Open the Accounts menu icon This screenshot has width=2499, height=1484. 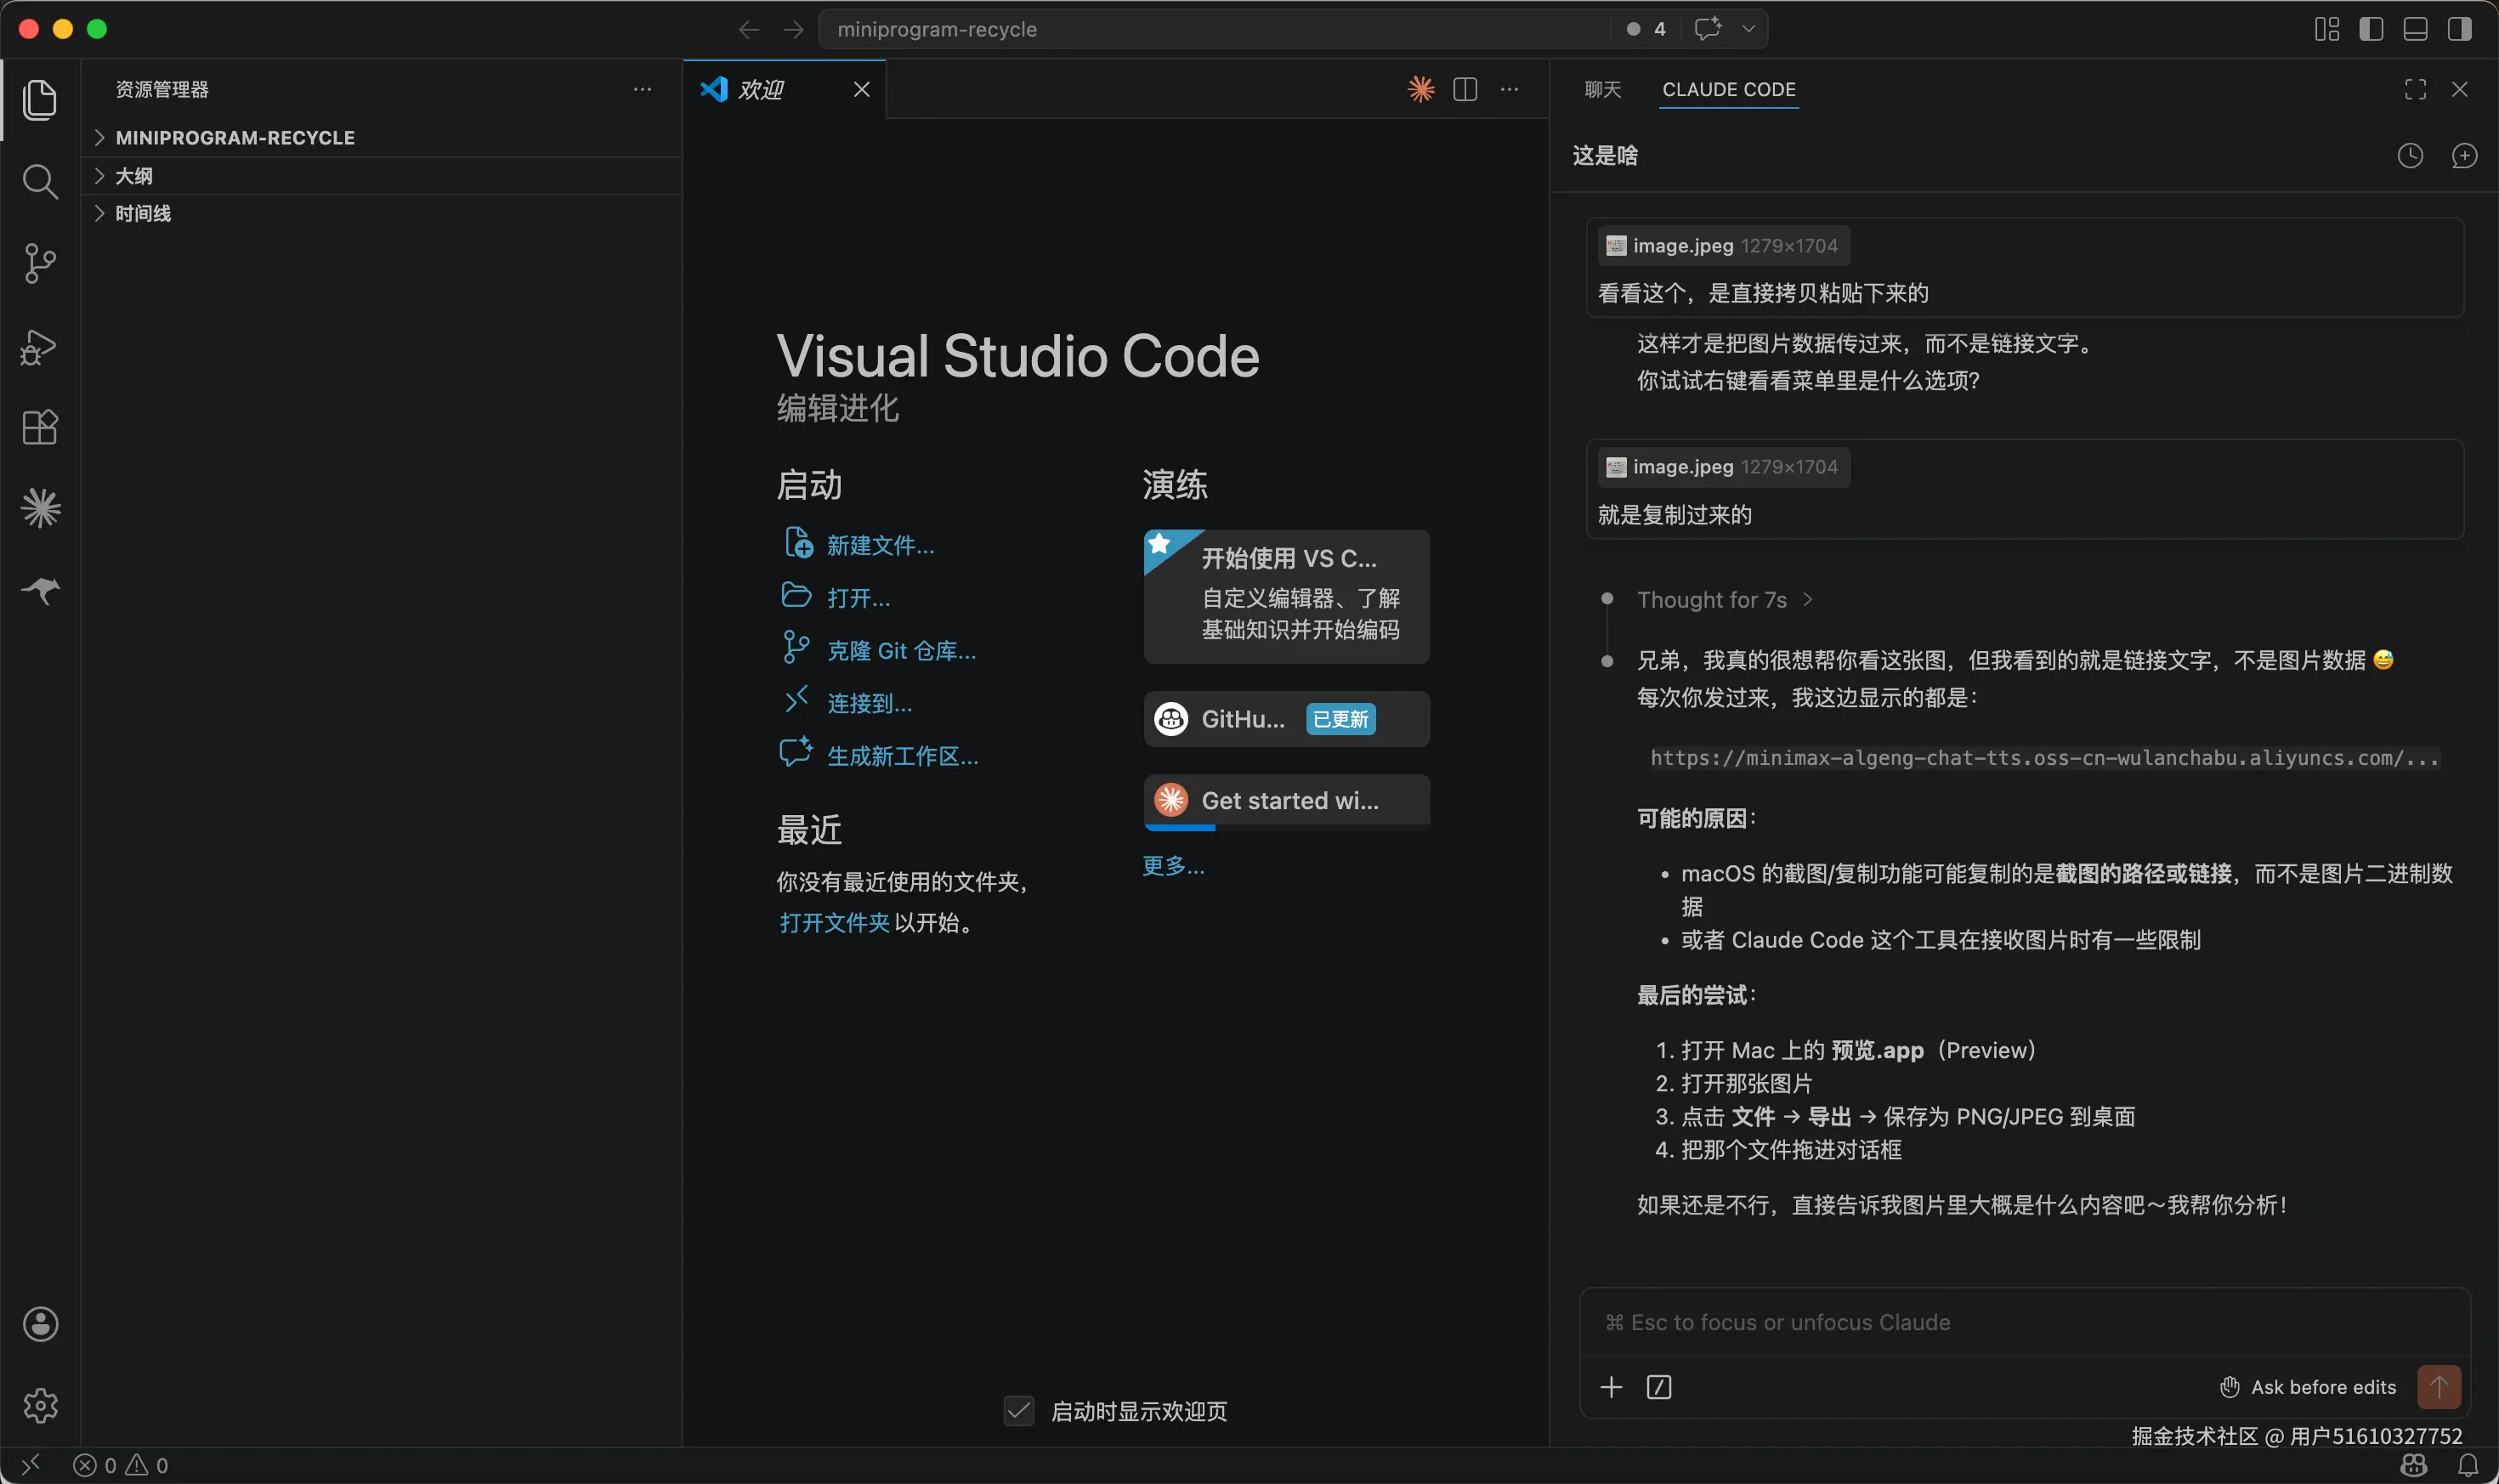click(x=40, y=1324)
